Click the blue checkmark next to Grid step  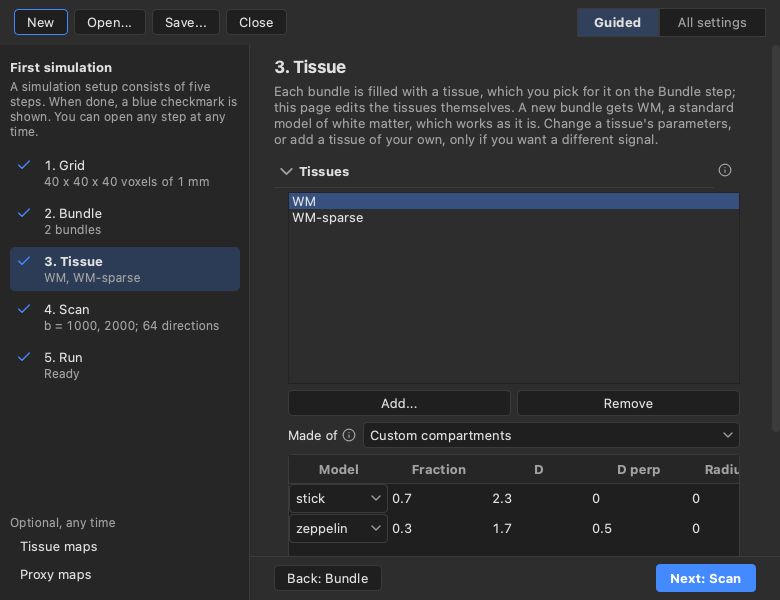(24, 165)
